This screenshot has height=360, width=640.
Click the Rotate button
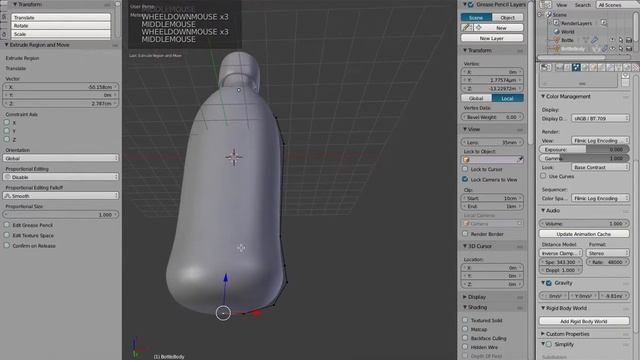61,26
